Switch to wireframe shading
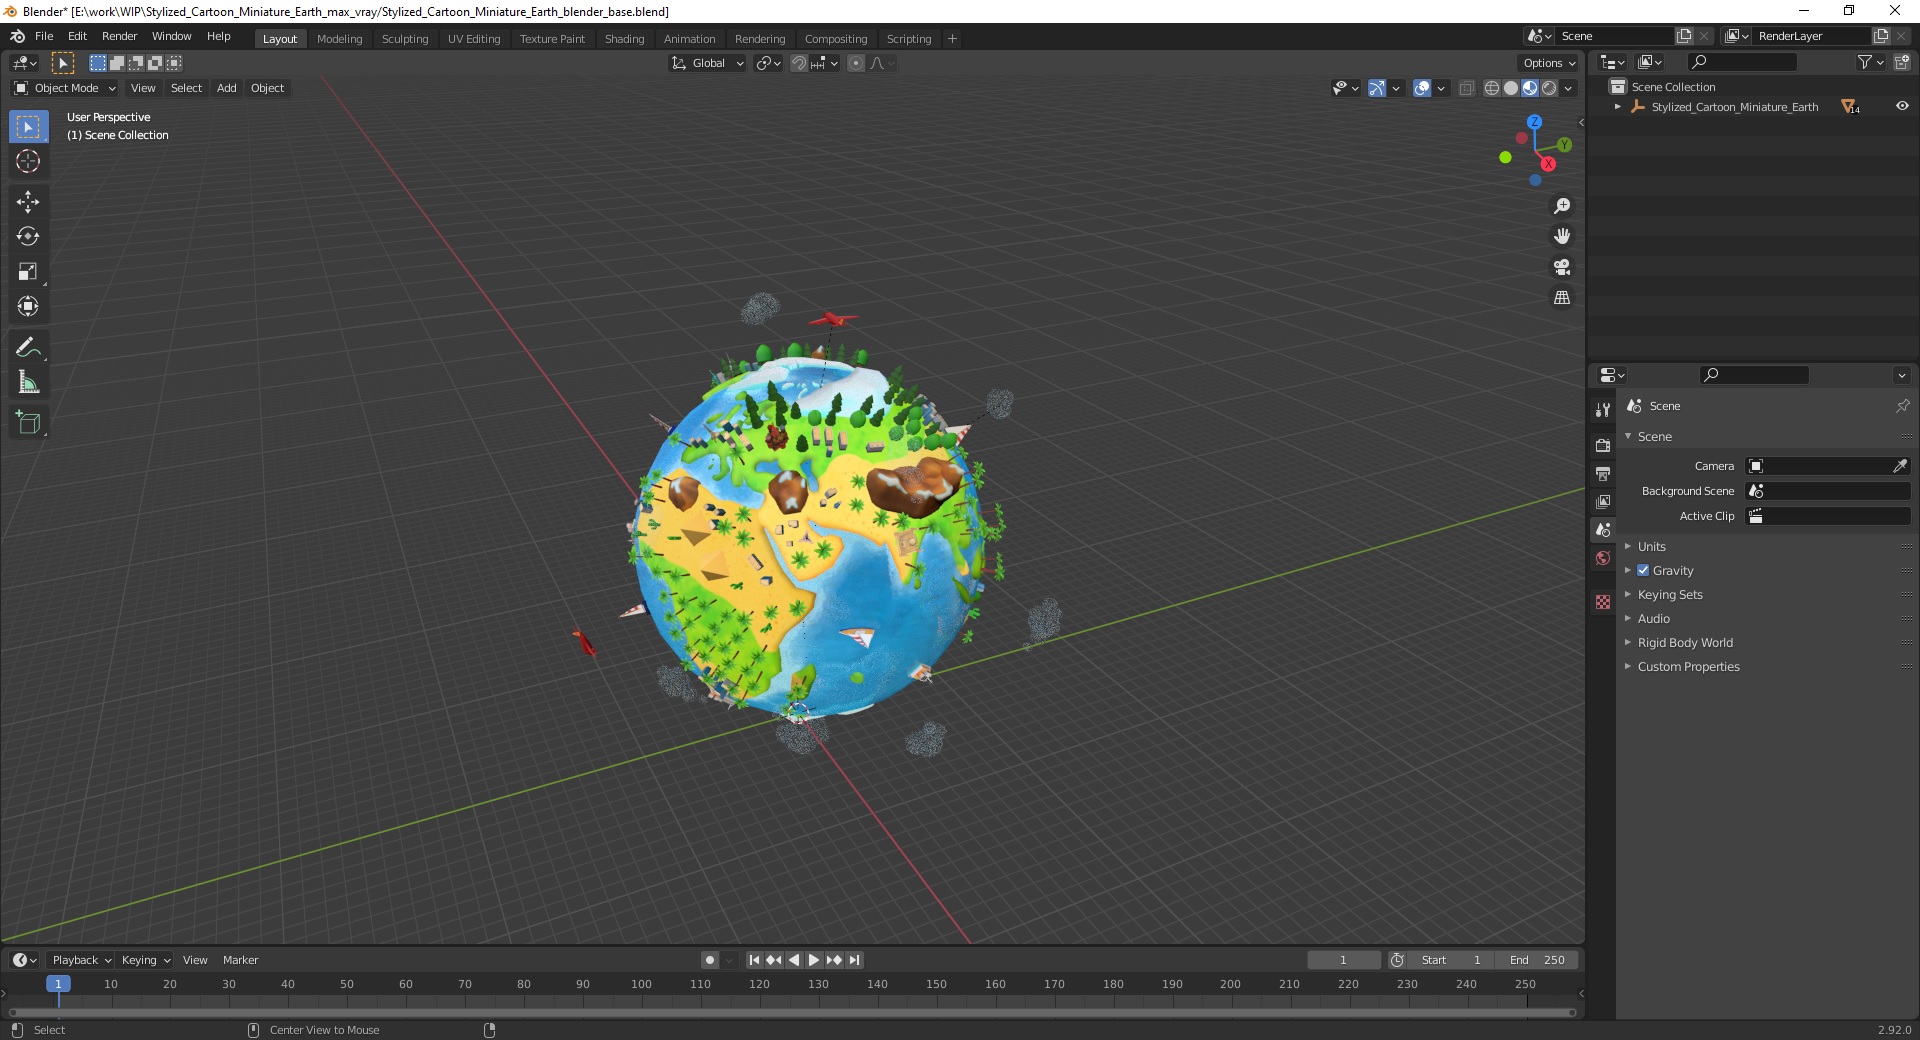This screenshot has height=1040, width=1920. pyautogui.click(x=1492, y=88)
